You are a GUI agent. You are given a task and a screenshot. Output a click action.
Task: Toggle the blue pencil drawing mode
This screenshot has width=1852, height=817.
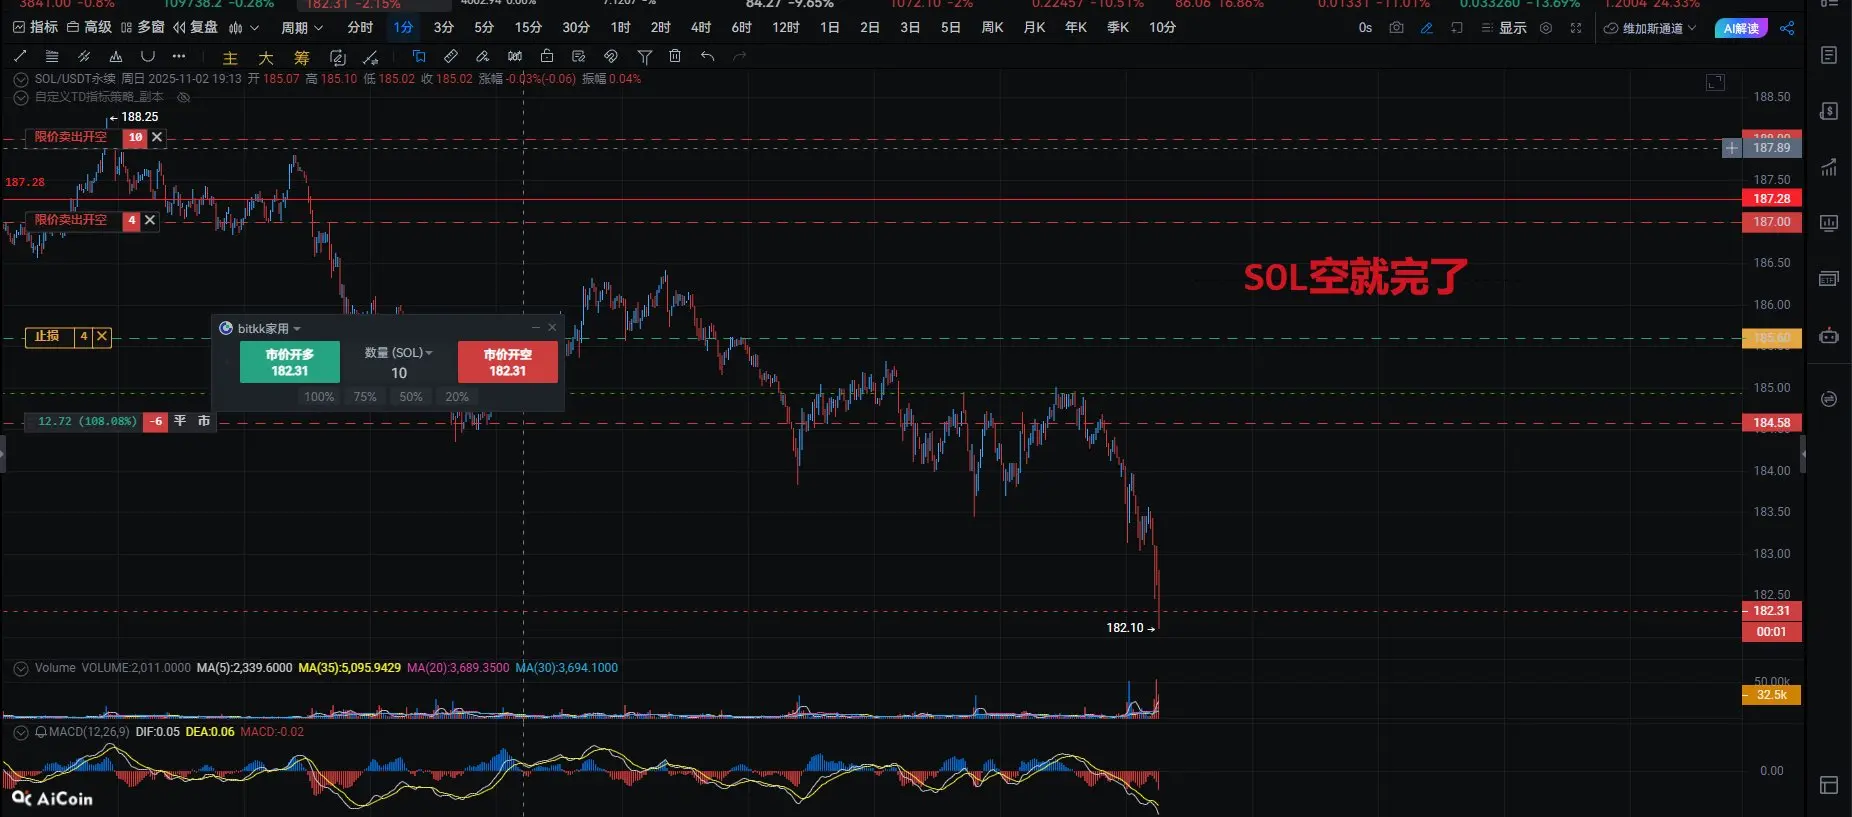click(1427, 28)
